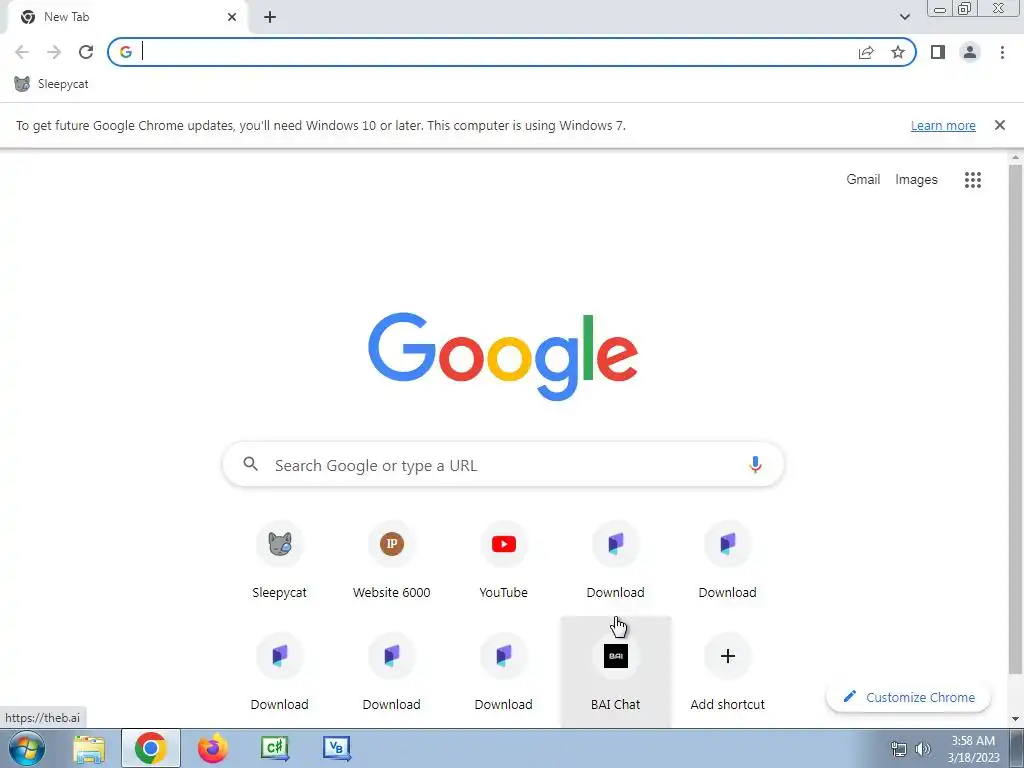Viewport: 1024px width, 768px height.
Task: Open Windows Explorer from taskbar
Action: (x=89, y=748)
